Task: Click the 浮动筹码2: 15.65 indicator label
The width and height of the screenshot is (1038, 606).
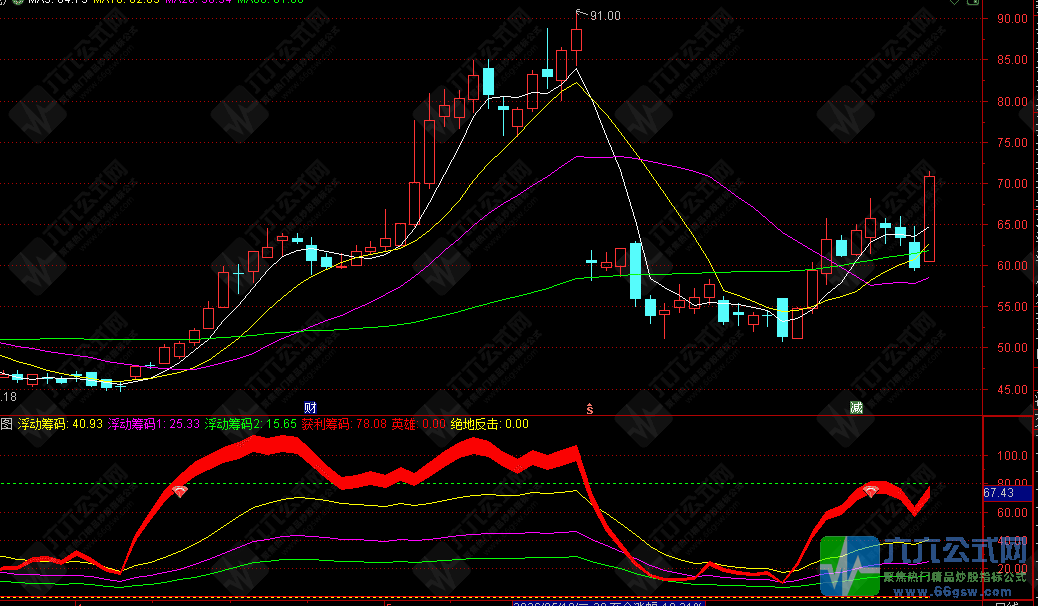Action: click(x=250, y=424)
